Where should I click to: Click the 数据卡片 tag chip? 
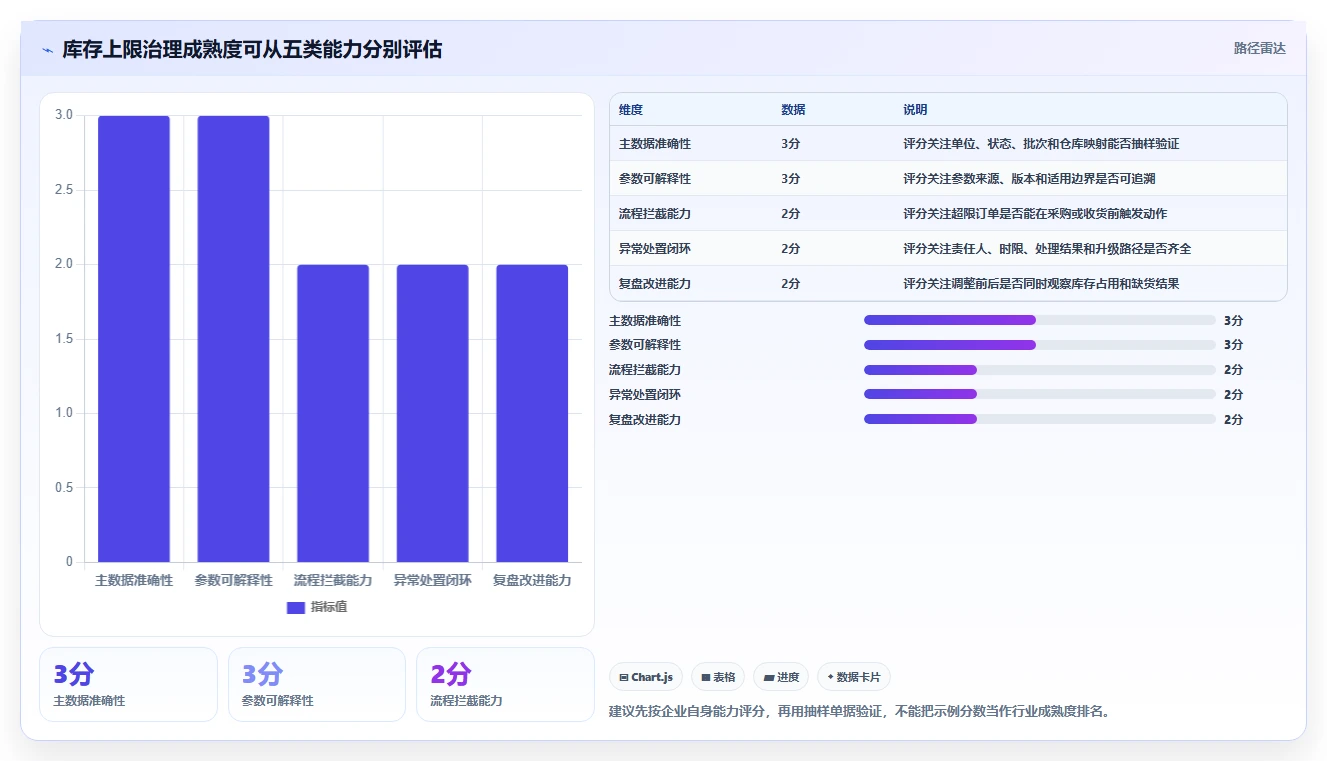point(854,677)
